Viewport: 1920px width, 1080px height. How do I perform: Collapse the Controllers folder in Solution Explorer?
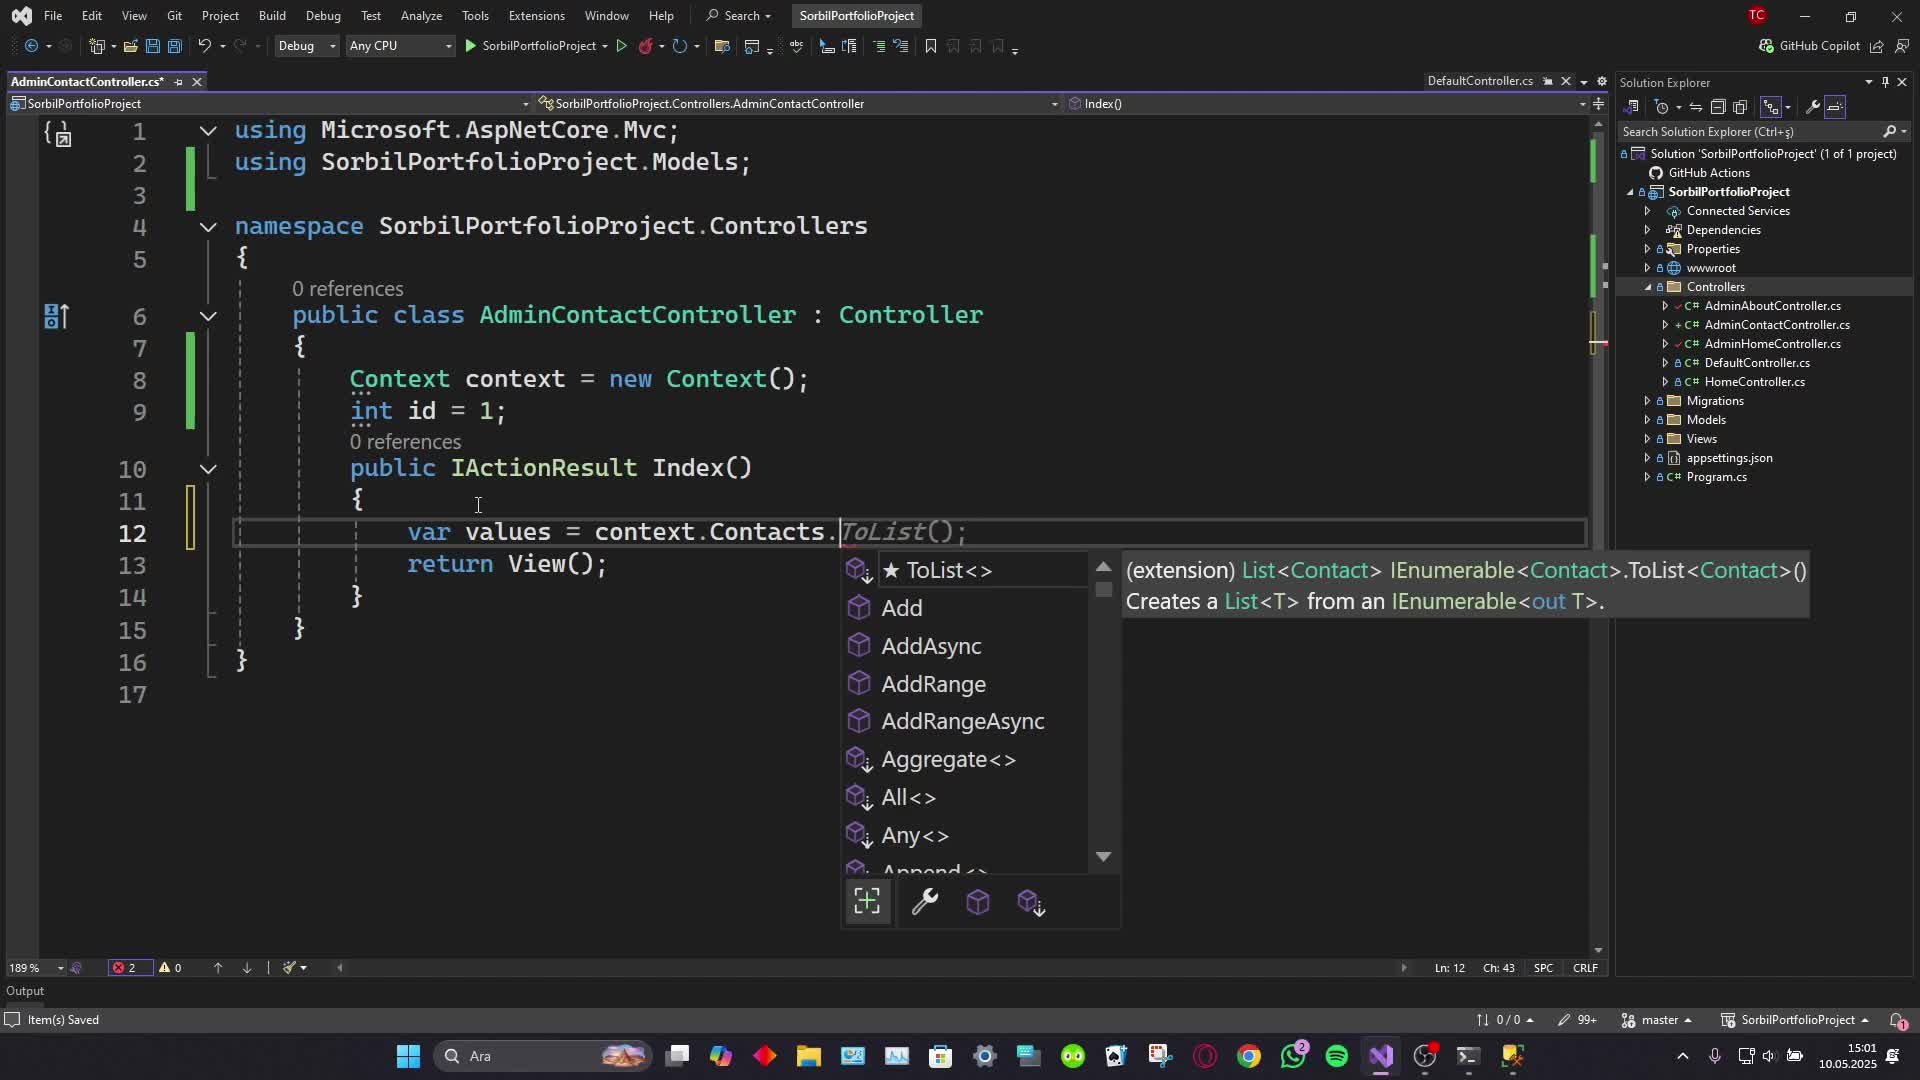1648,287
